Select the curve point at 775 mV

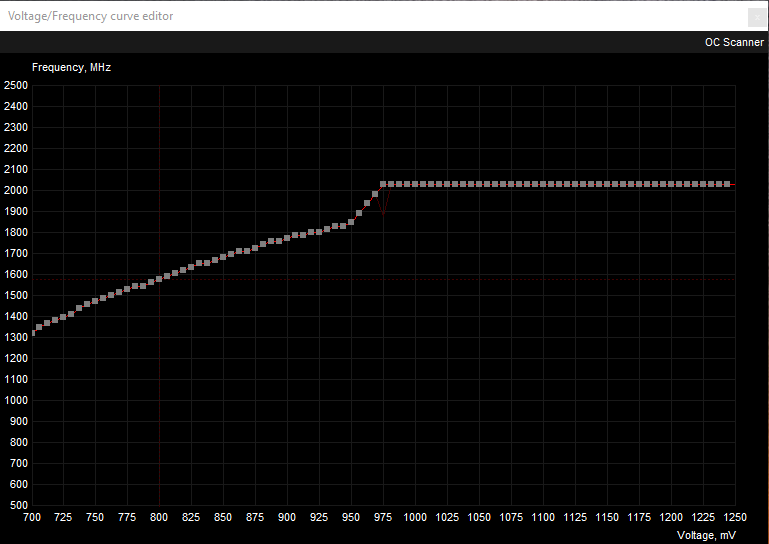click(x=127, y=289)
